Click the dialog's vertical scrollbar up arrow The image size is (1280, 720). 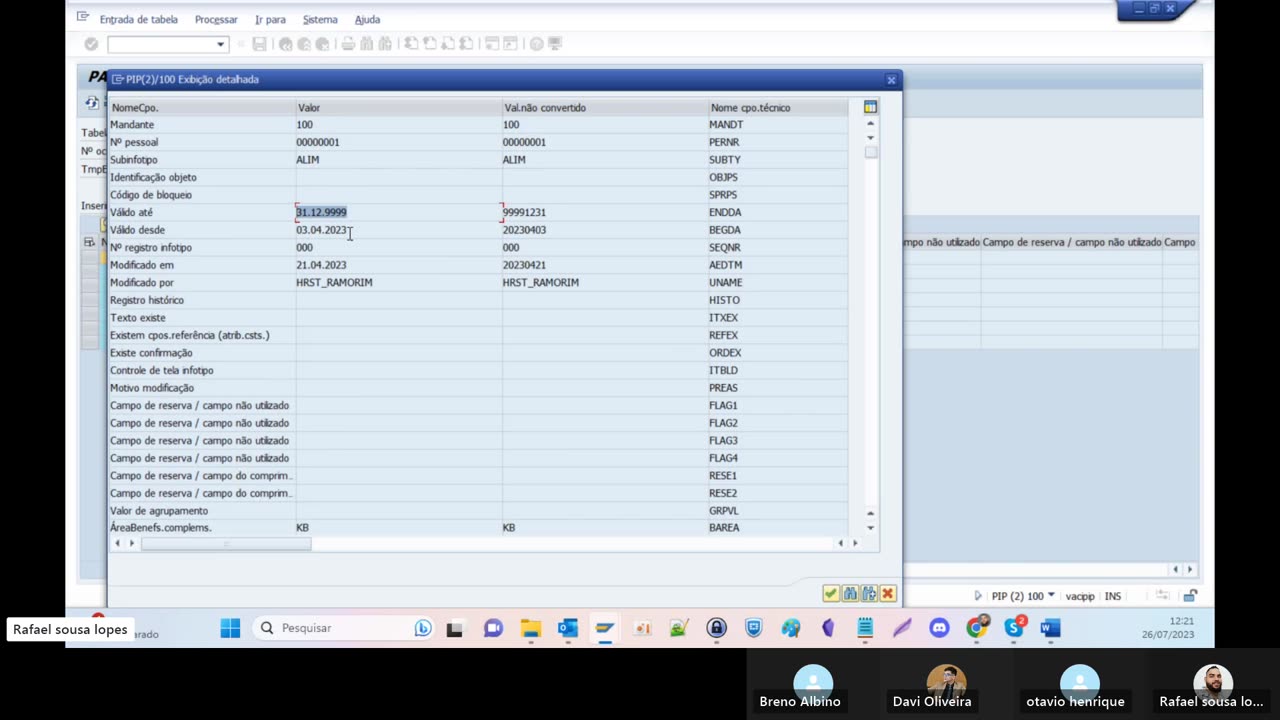(870, 124)
